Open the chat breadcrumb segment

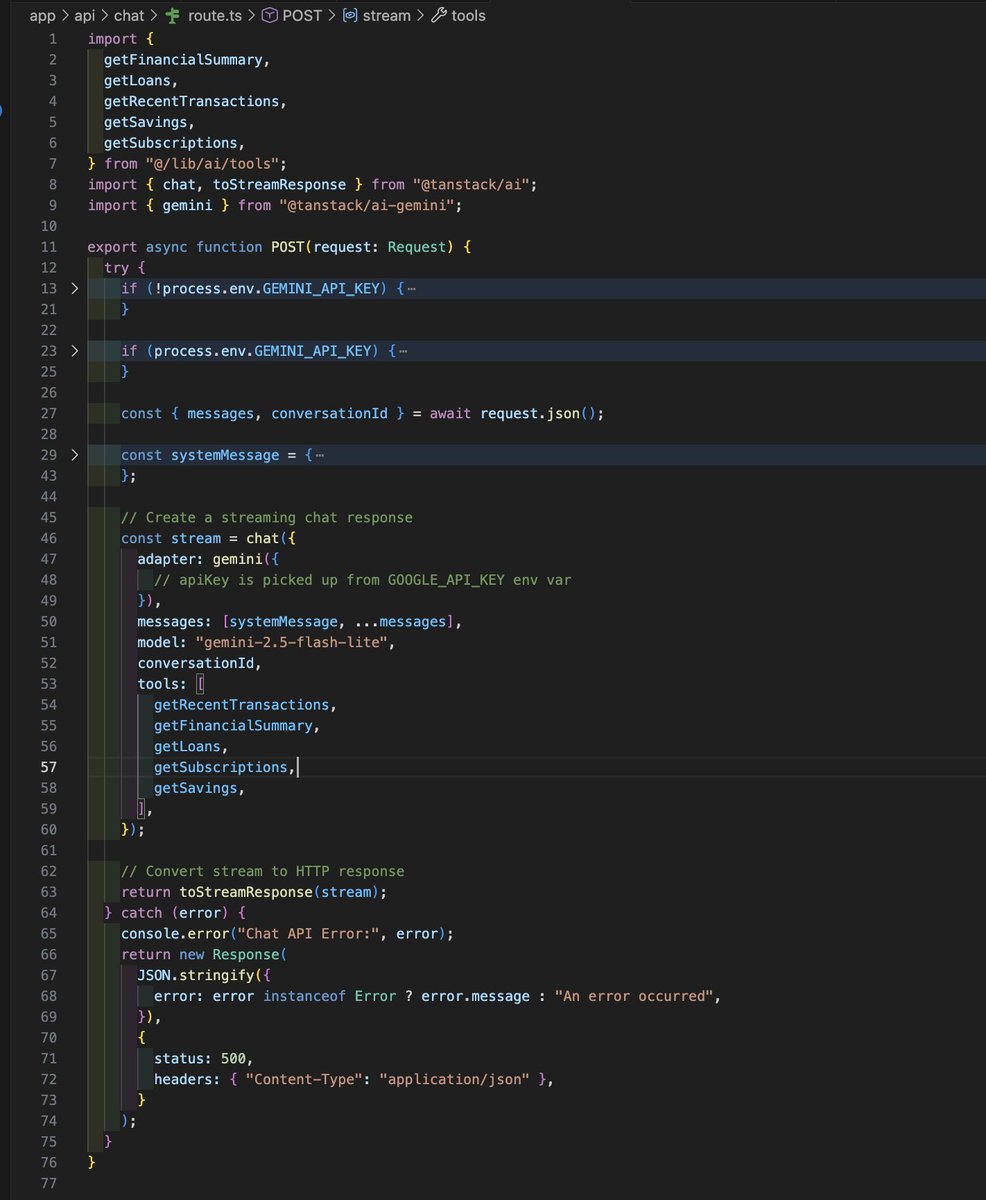coord(128,15)
